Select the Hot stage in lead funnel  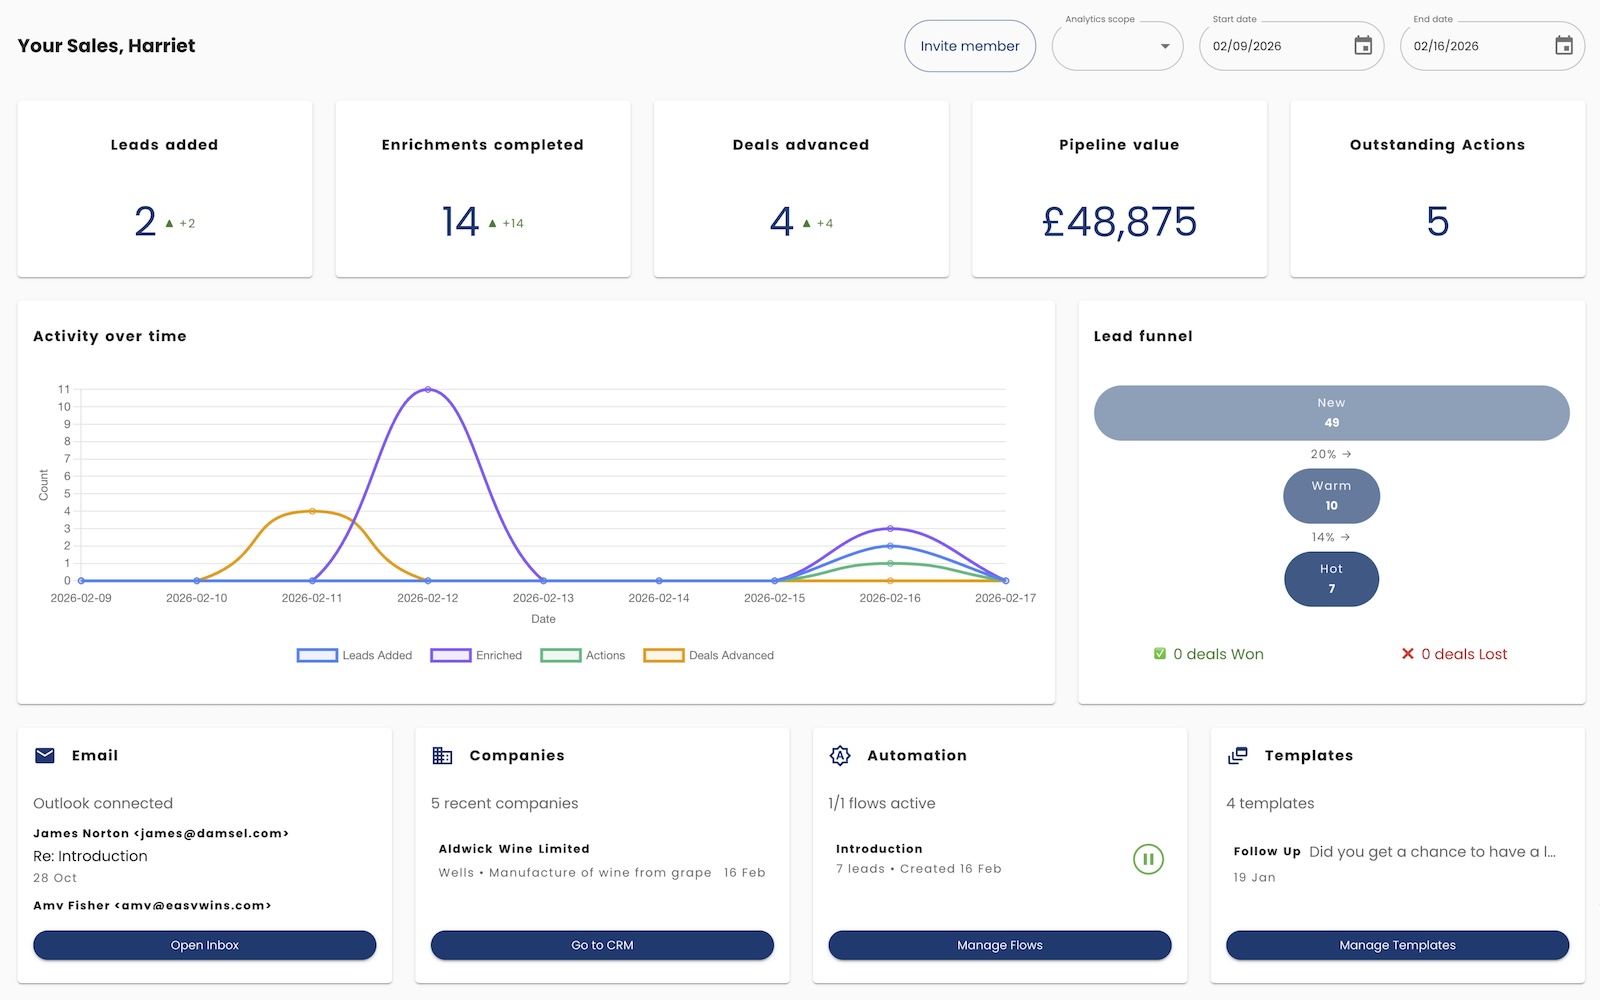(1332, 579)
